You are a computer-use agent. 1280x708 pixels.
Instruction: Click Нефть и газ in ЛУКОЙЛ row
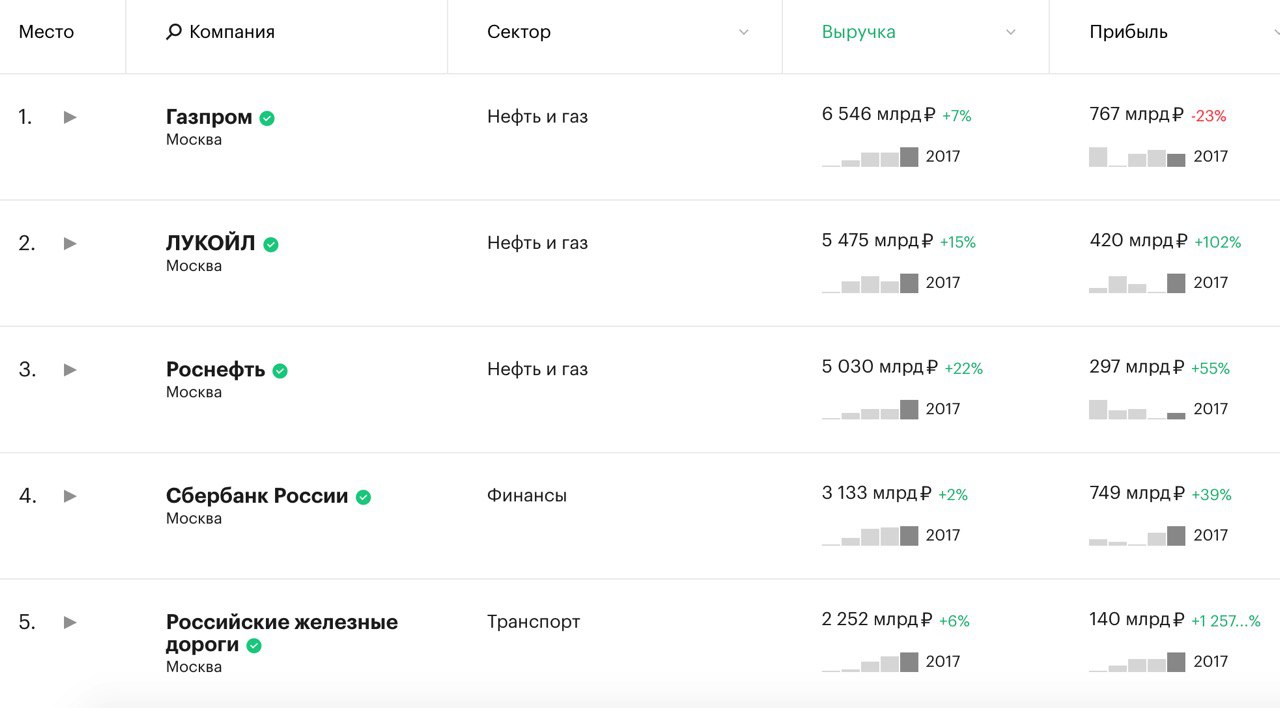(537, 243)
